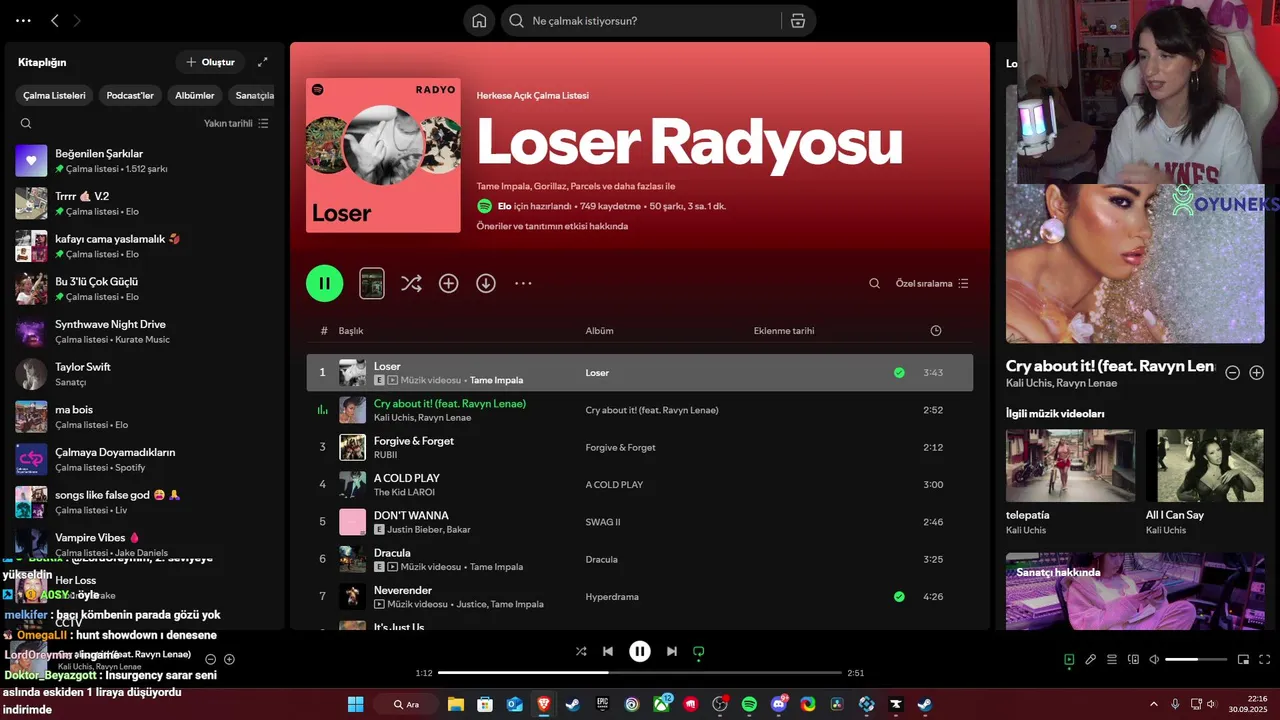
Task: Open the Synthwave Night Drive playlist
Action: (x=145, y=332)
